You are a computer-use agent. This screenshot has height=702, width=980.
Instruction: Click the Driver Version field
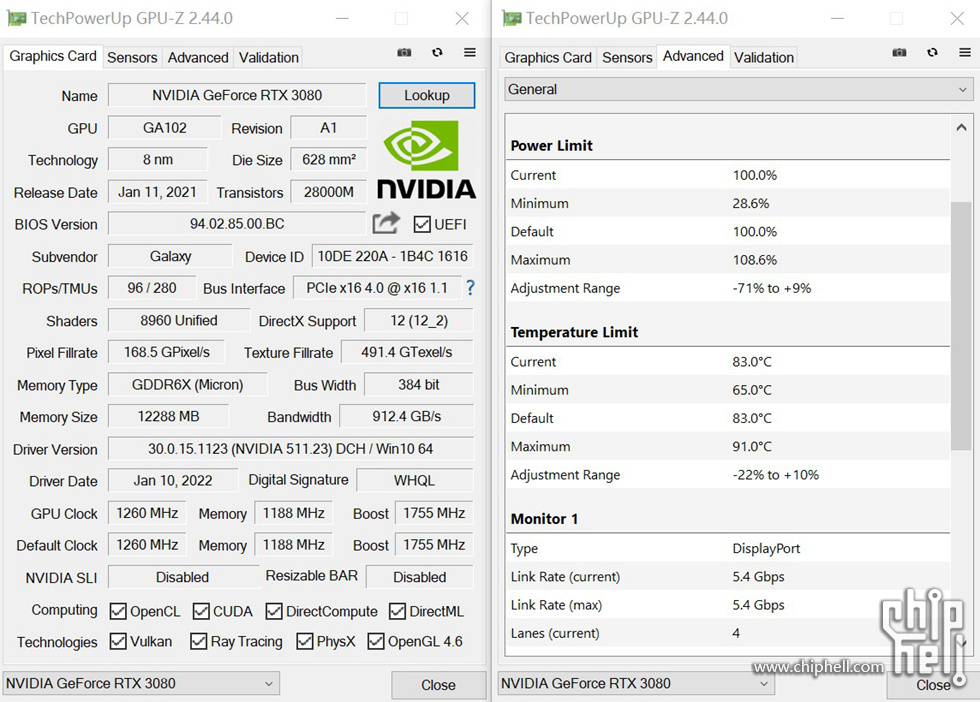291,449
